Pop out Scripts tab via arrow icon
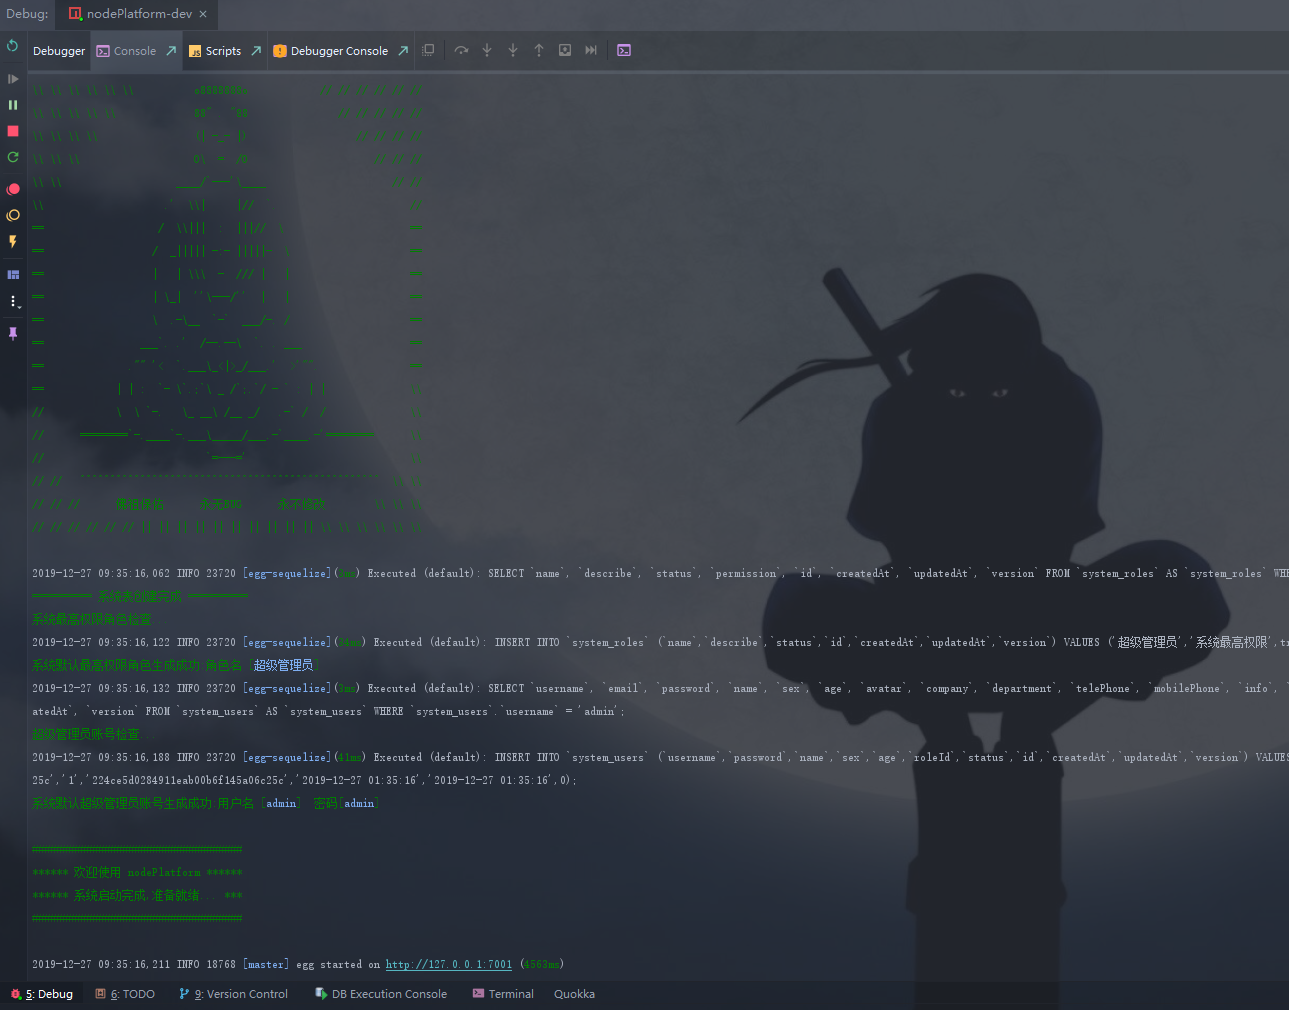 click(x=256, y=51)
